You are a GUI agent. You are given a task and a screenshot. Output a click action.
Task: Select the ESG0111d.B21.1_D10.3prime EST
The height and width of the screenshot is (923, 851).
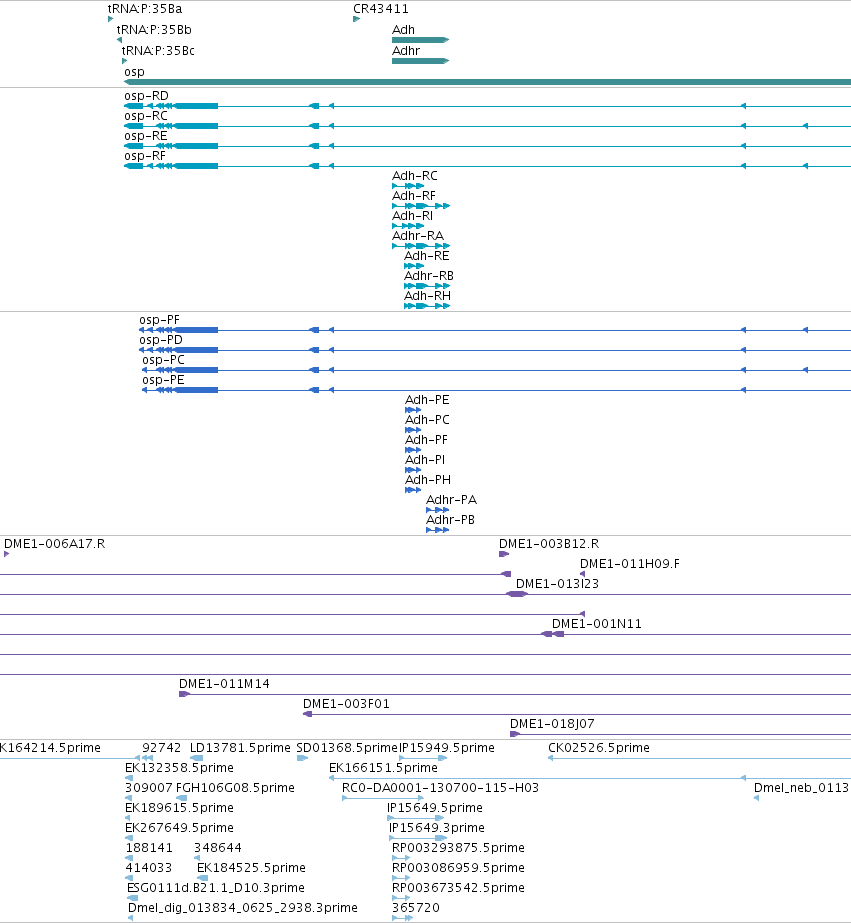click(x=132, y=899)
